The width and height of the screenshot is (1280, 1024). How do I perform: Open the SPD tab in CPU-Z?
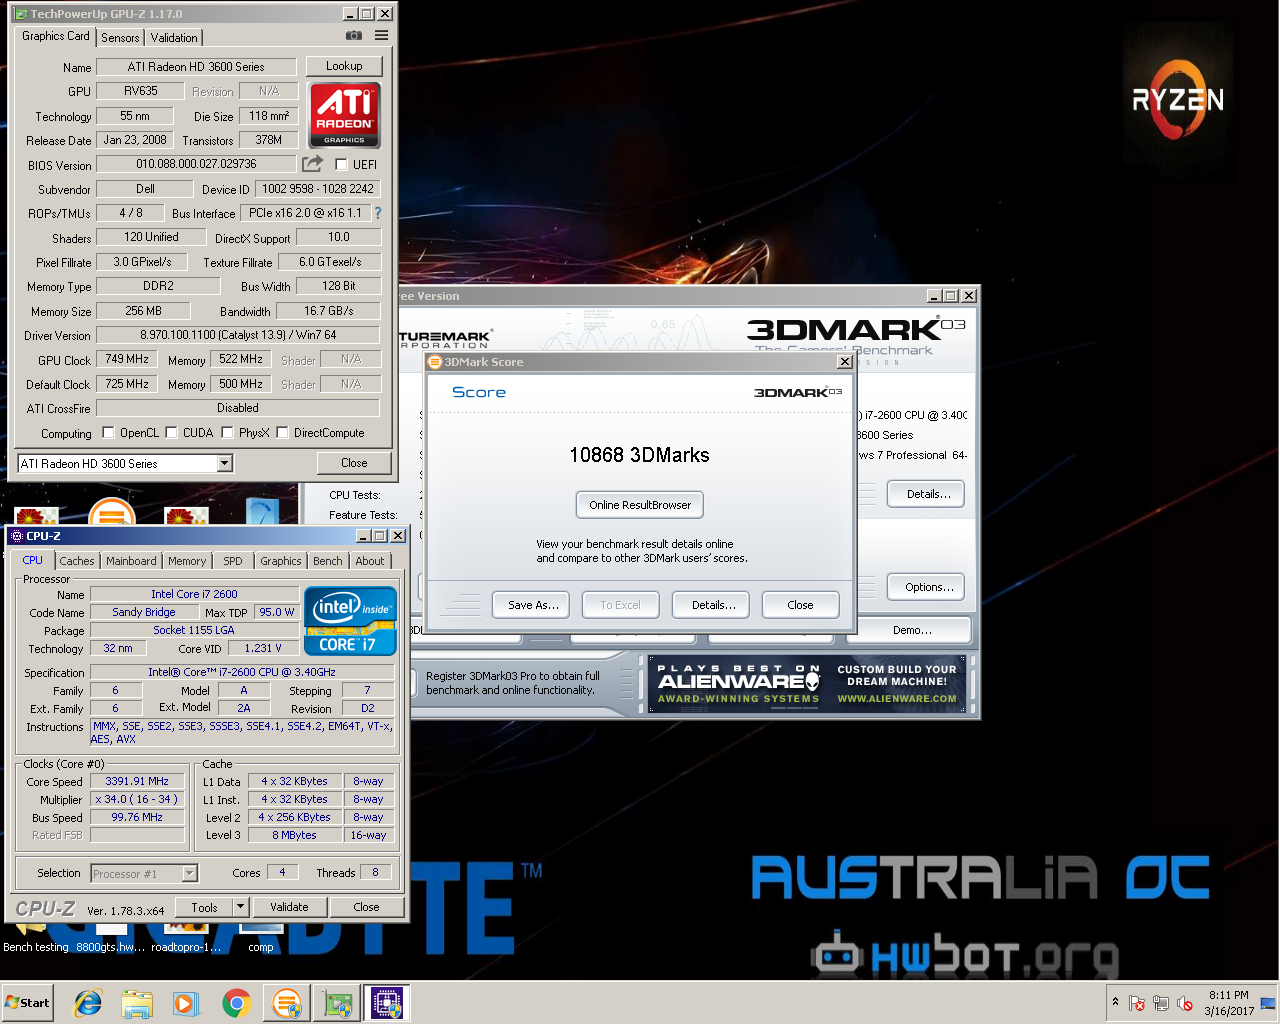(233, 561)
